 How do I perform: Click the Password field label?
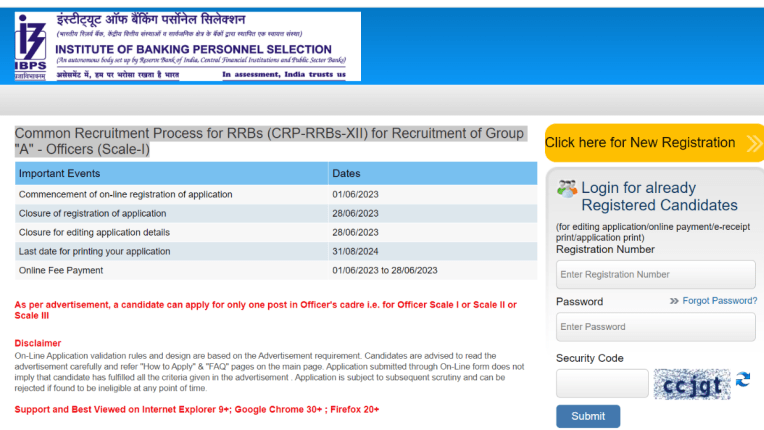pos(579,301)
